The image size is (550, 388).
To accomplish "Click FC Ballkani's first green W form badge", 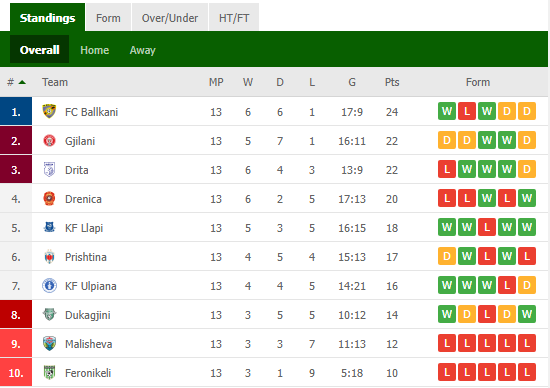I will click(447, 111).
